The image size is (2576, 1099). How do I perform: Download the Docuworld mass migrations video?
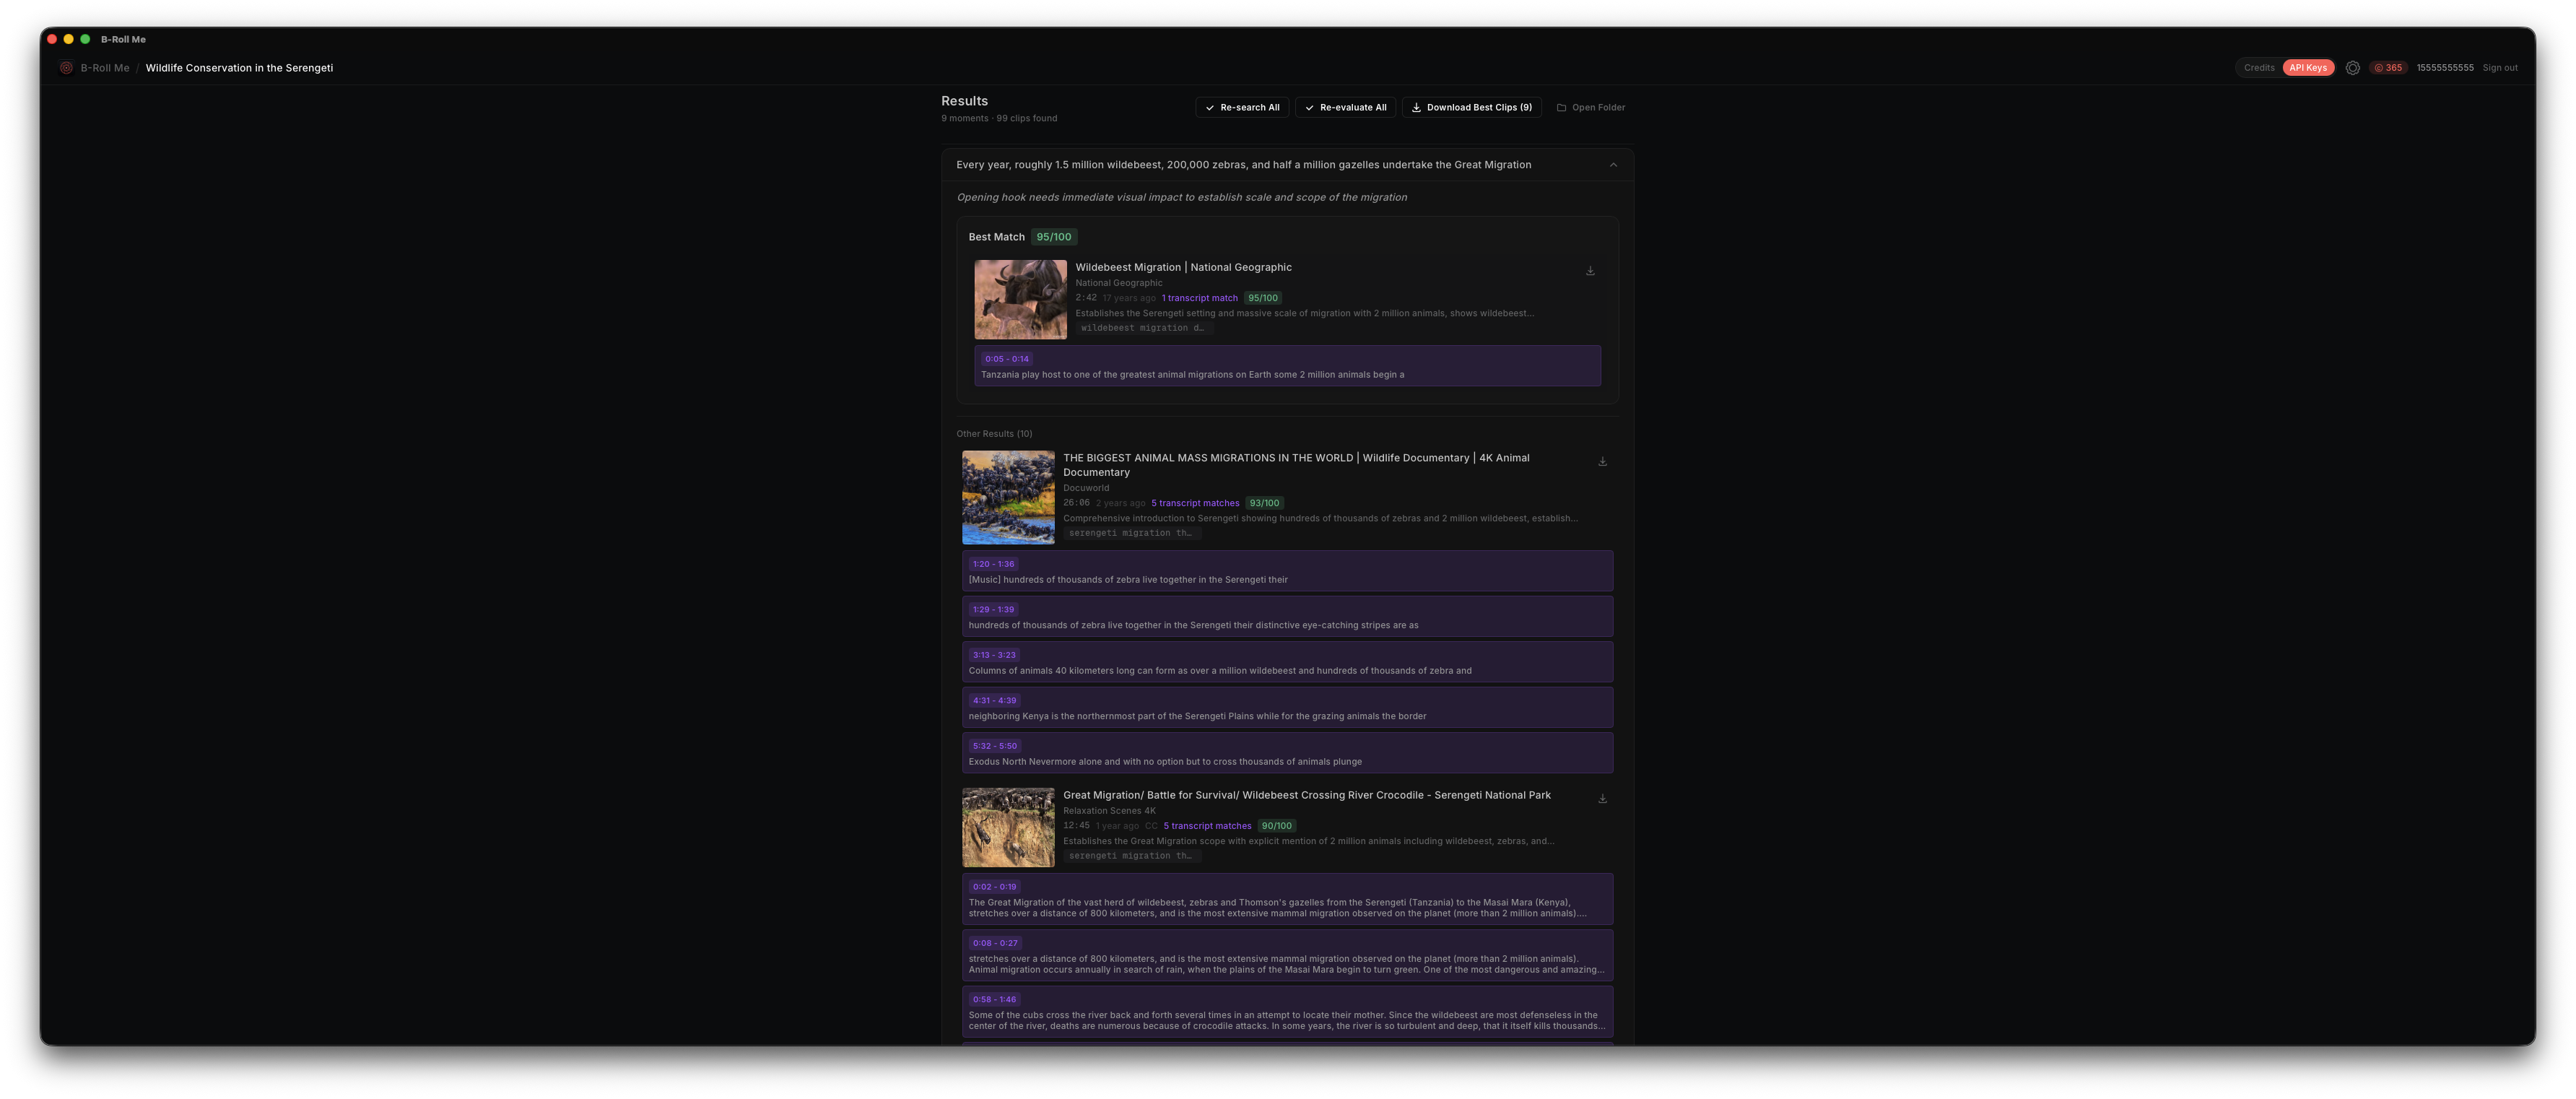(x=1602, y=461)
